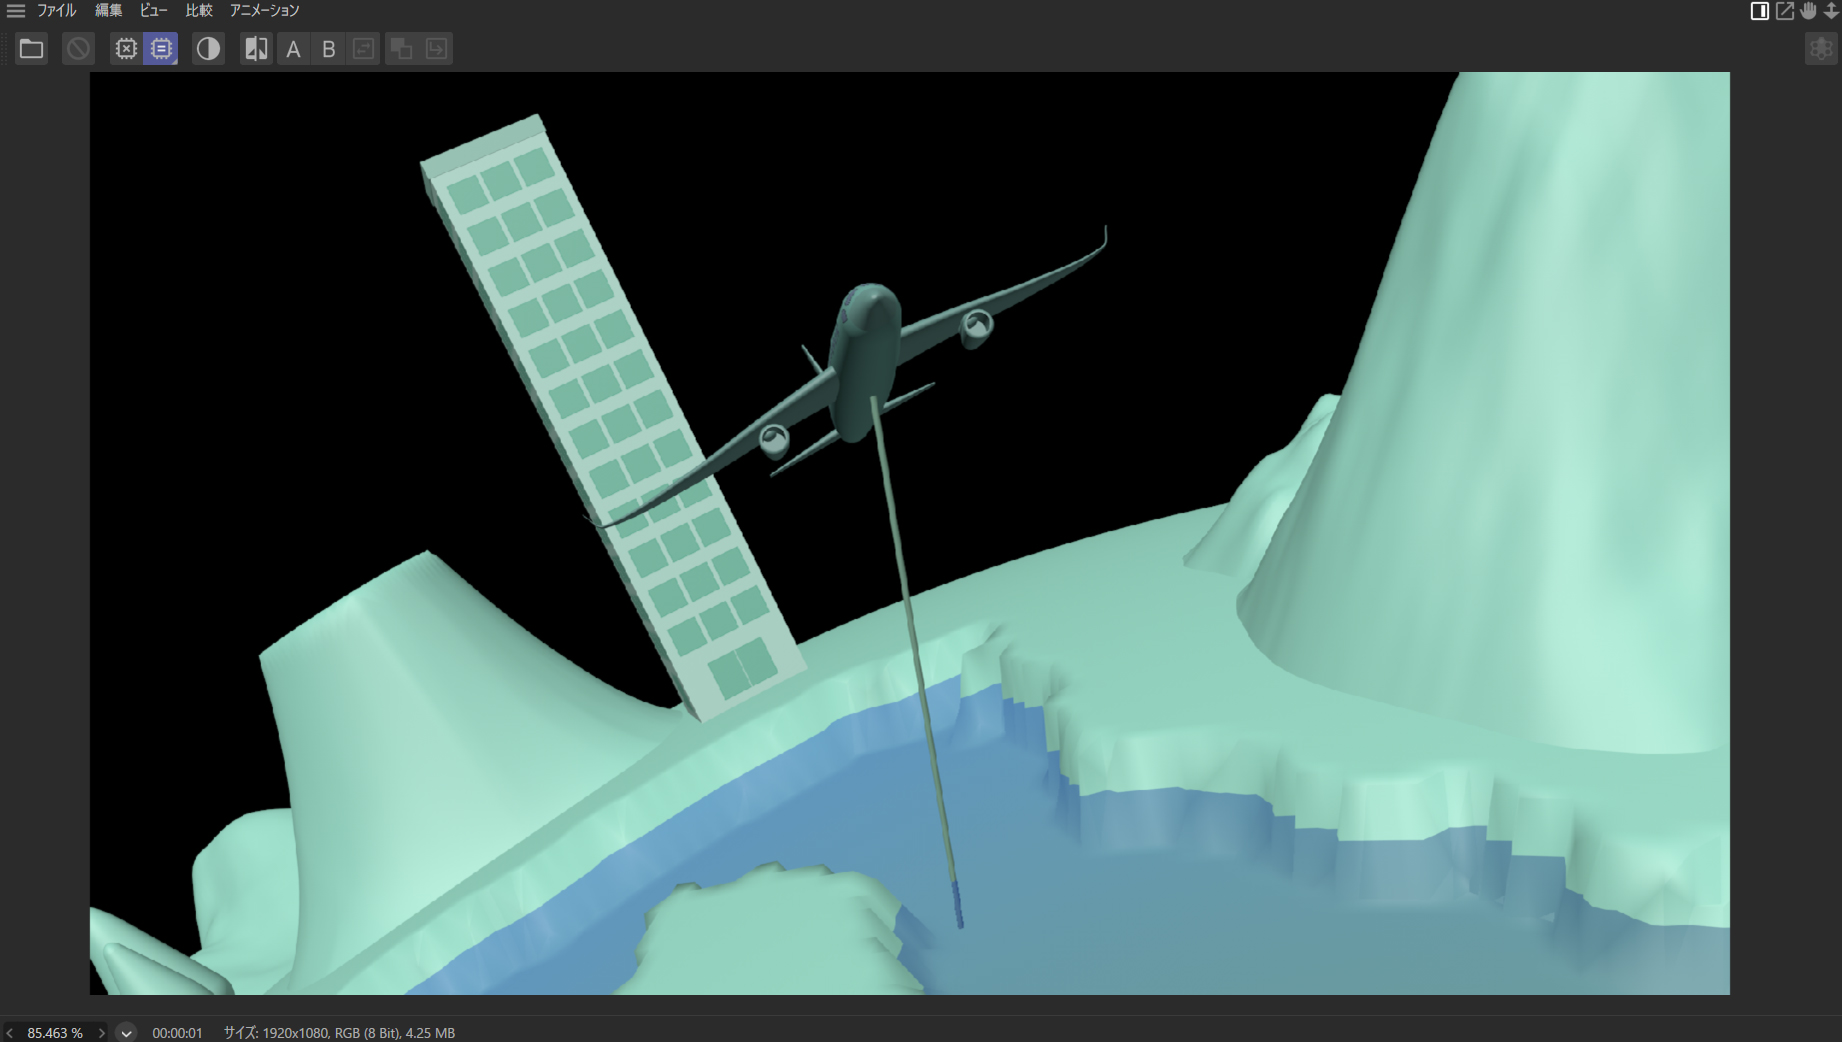Click the open folder icon
1842x1042 pixels.
click(31, 49)
